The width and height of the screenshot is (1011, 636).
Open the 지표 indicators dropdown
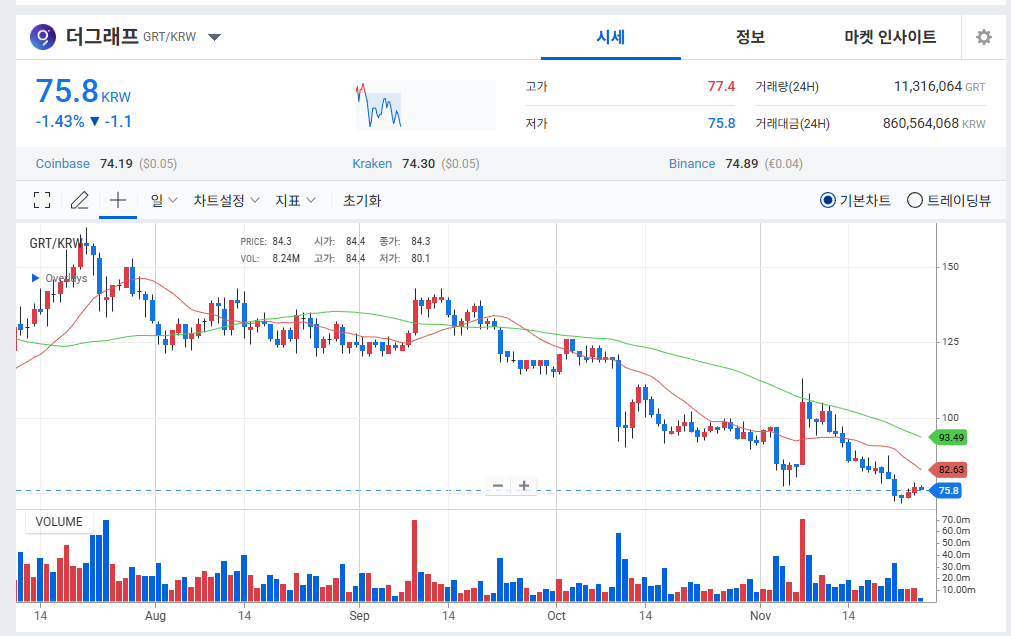coord(295,200)
